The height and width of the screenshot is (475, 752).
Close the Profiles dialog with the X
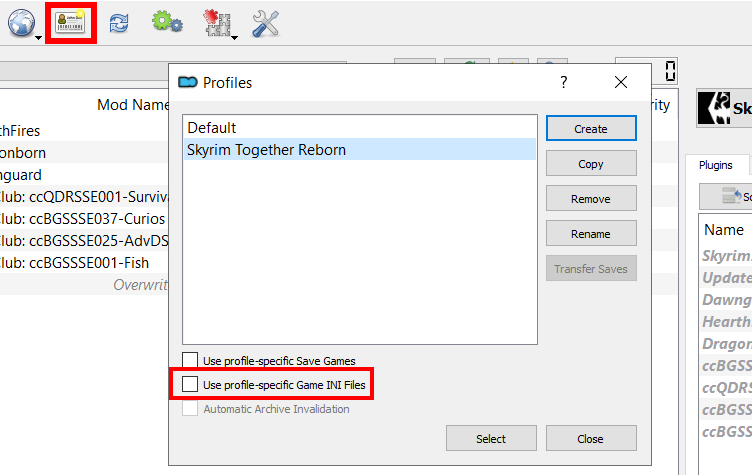(621, 82)
